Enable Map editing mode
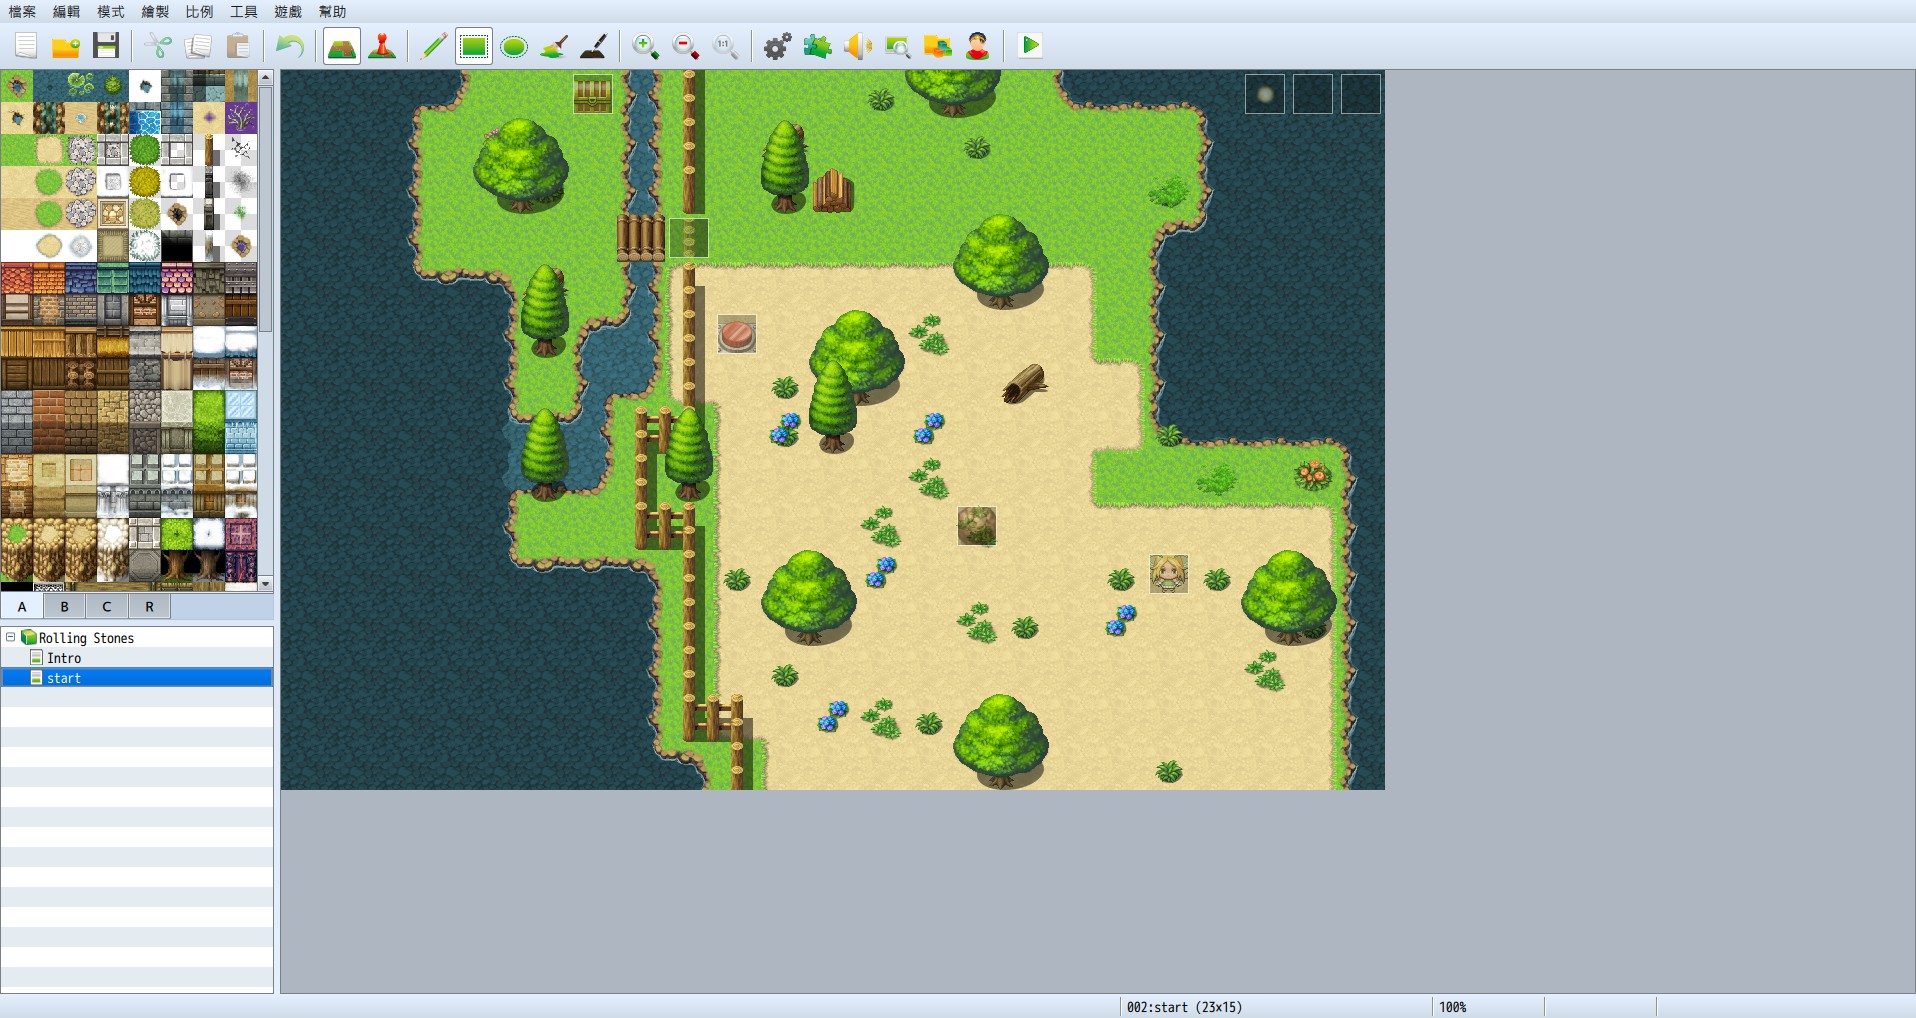Screen dimensions: 1916x1018 tap(341, 46)
